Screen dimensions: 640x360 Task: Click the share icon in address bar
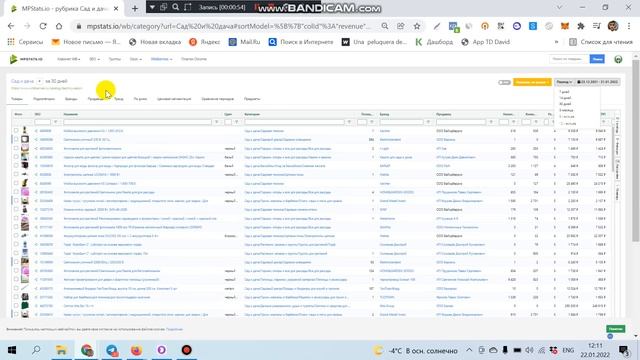click(x=400, y=26)
